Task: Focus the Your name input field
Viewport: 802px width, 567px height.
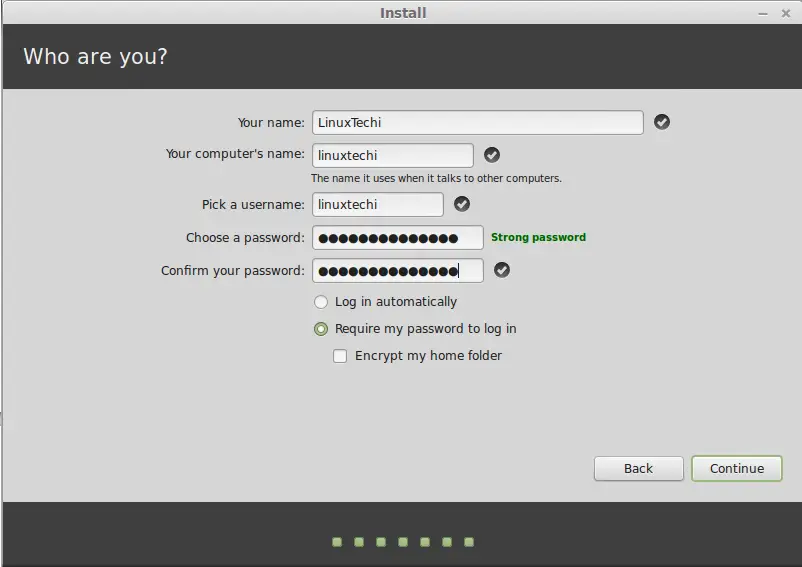Action: coord(478,123)
